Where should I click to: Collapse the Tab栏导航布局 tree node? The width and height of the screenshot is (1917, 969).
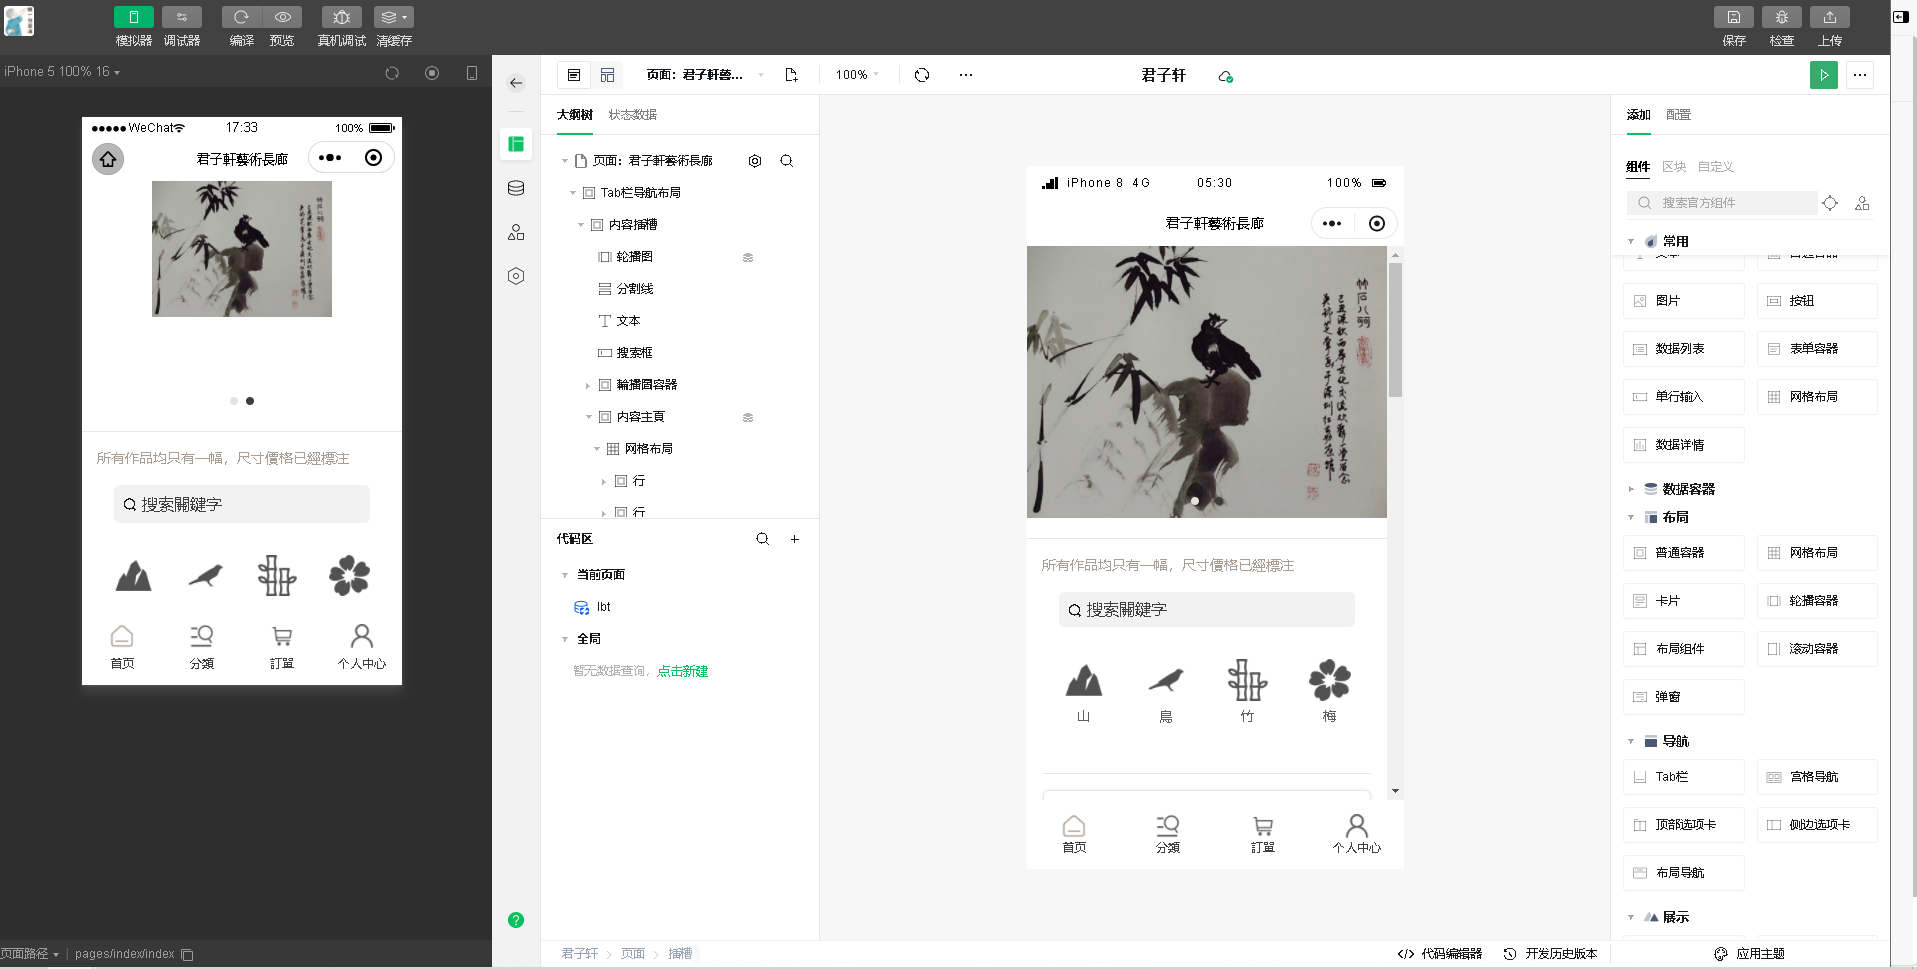(x=573, y=193)
